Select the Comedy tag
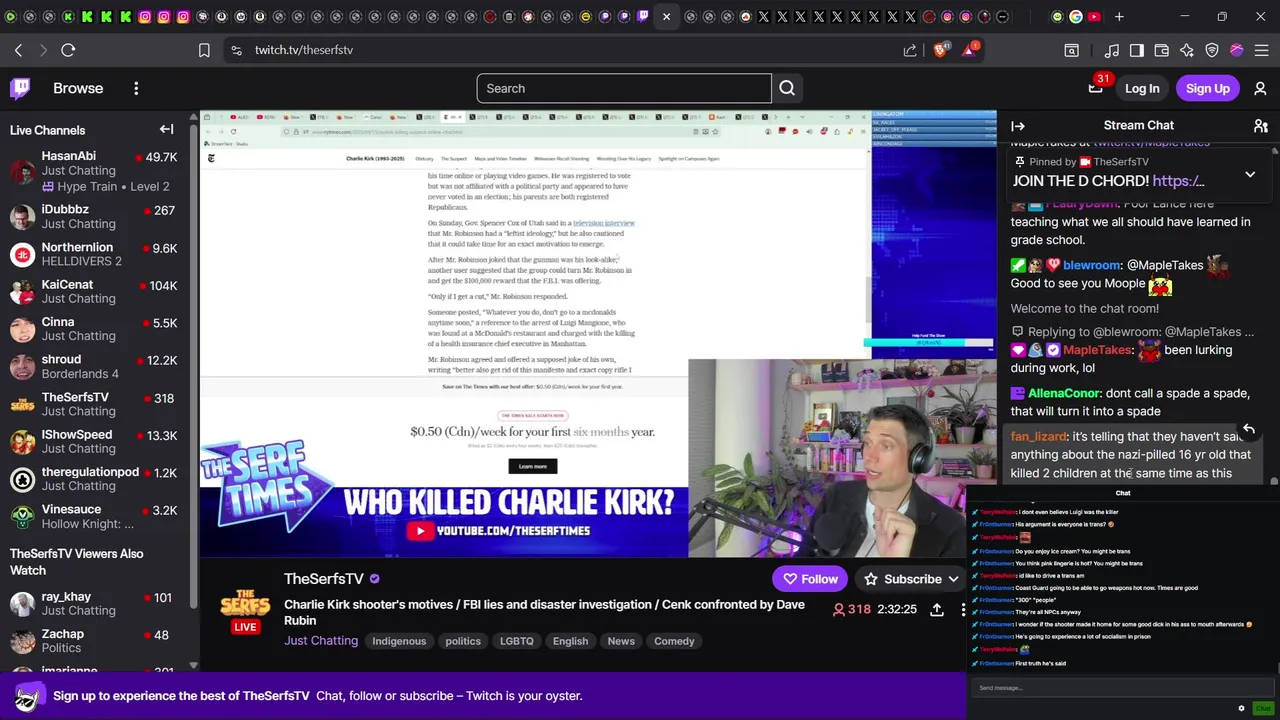 point(674,641)
